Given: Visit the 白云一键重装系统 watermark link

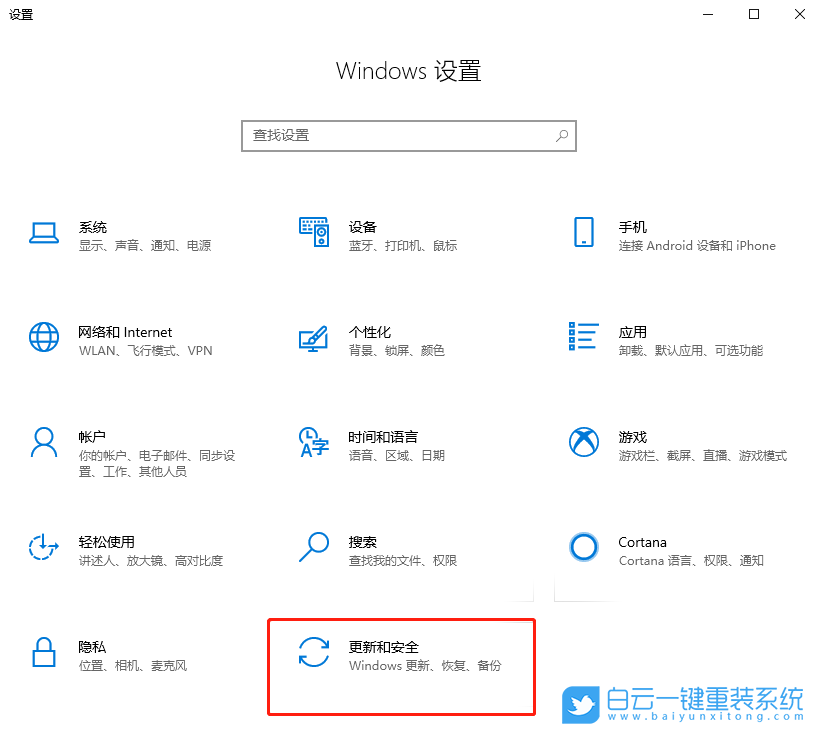Looking at the screenshot, I should coord(685,703).
